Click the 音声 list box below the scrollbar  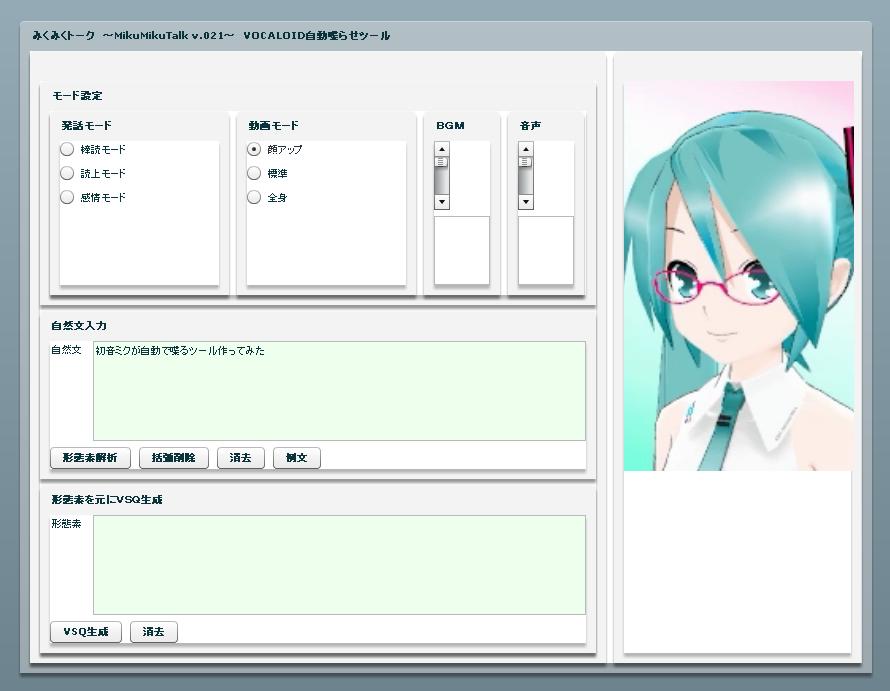click(545, 250)
